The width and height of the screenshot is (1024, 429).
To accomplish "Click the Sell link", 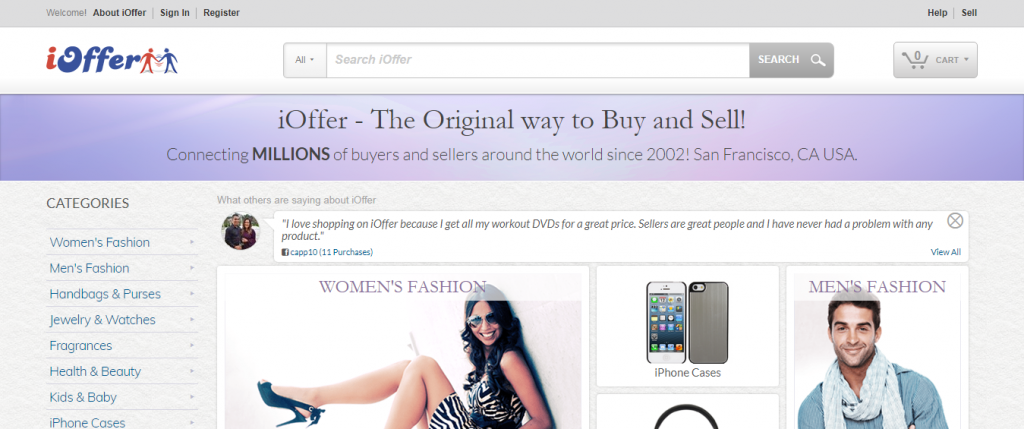I will 969,13.
